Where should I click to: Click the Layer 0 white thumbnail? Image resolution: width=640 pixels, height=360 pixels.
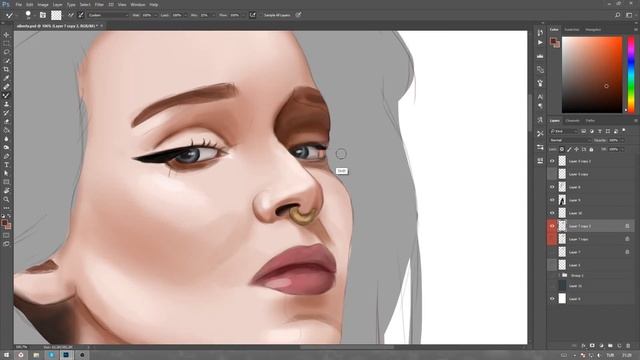click(562, 299)
